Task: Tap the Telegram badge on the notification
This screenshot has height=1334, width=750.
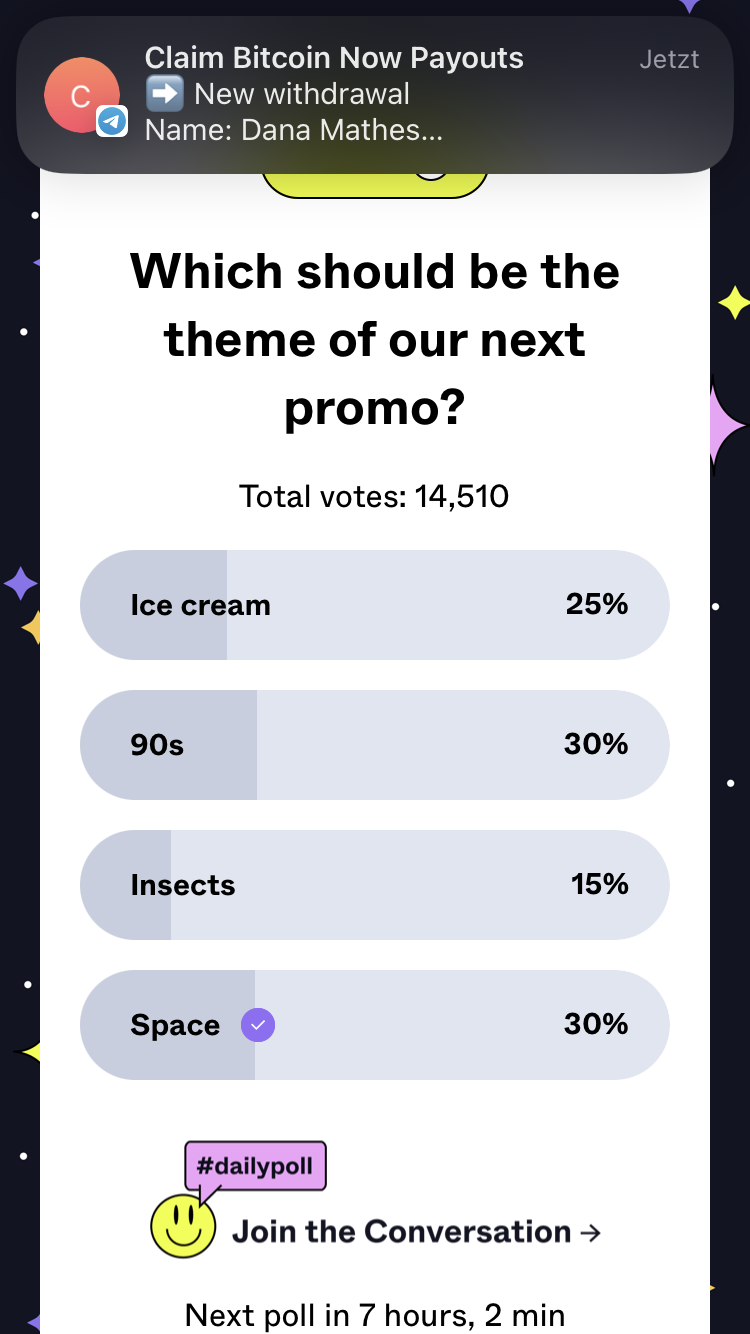Action: click(x=112, y=122)
